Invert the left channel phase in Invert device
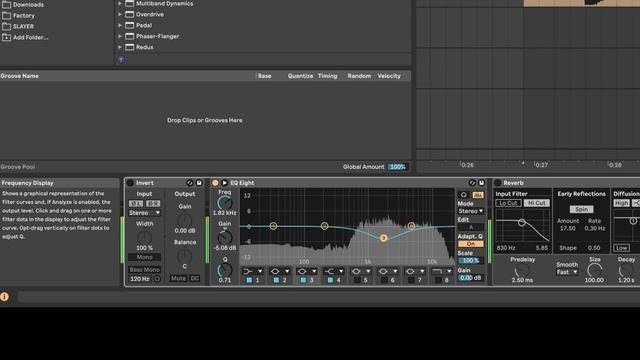 [136, 203]
